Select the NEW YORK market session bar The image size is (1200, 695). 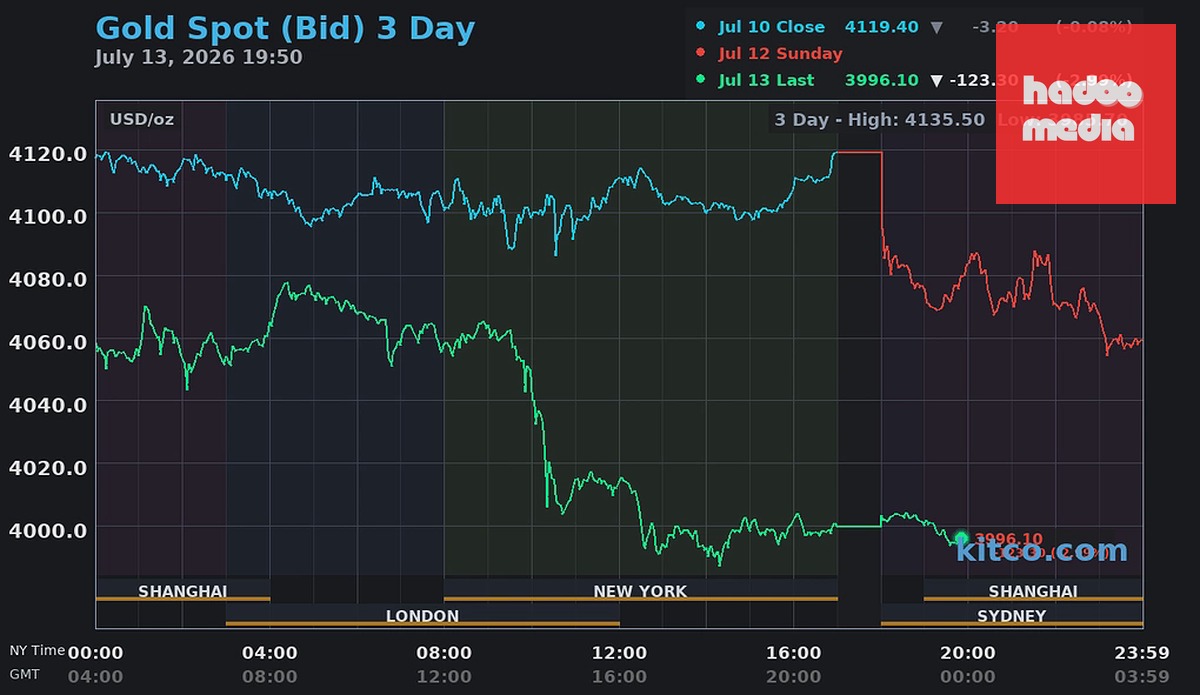640,590
